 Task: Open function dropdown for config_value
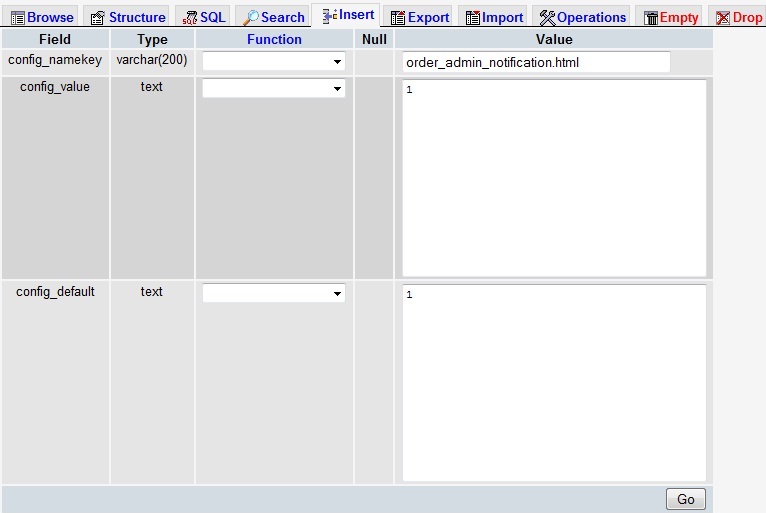(x=274, y=88)
